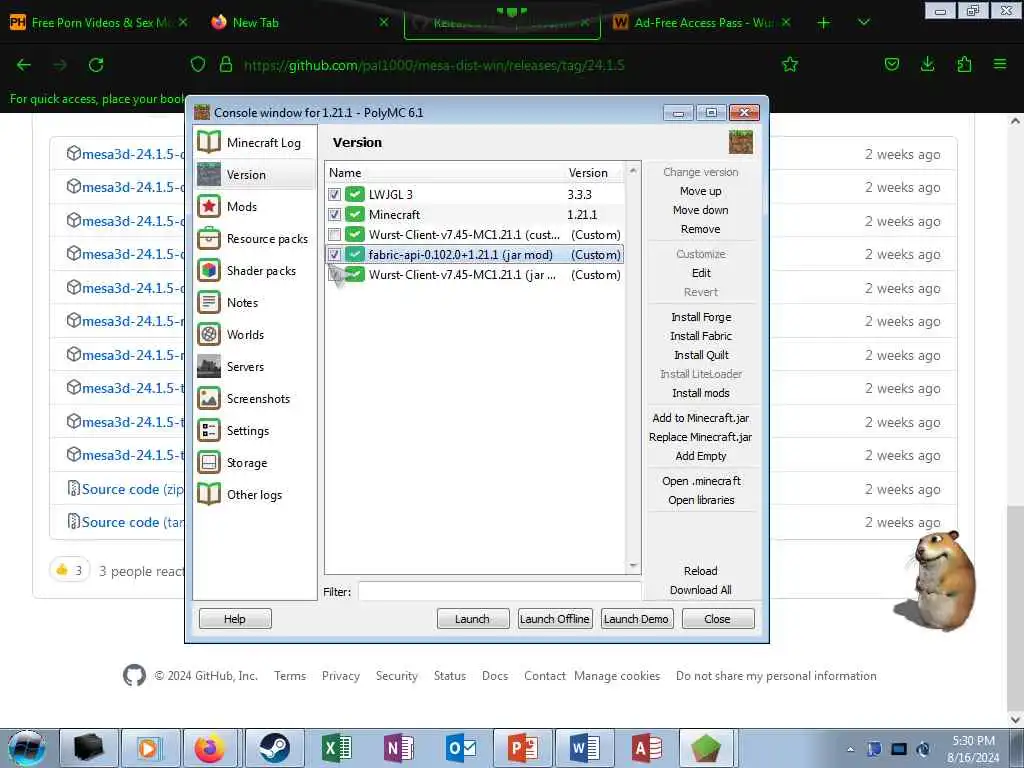Click the Windows Start orb
The image size is (1024, 768).
click(x=27, y=748)
